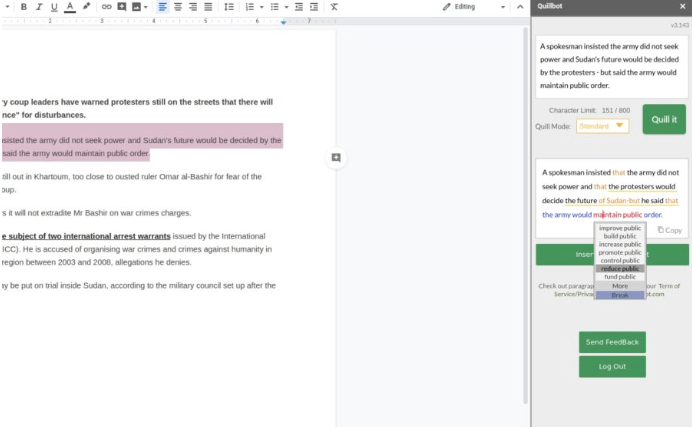Click the Log Out button
This screenshot has width=692, height=427.
tap(612, 367)
